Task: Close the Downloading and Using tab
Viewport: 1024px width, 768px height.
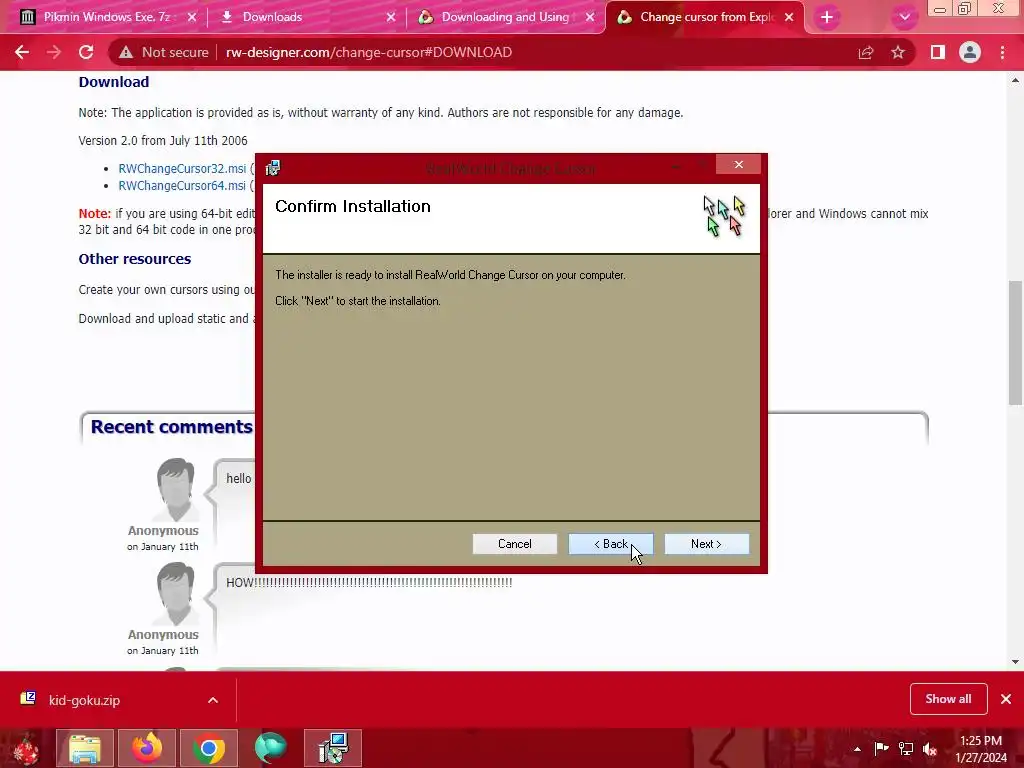Action: click(590, 17)
